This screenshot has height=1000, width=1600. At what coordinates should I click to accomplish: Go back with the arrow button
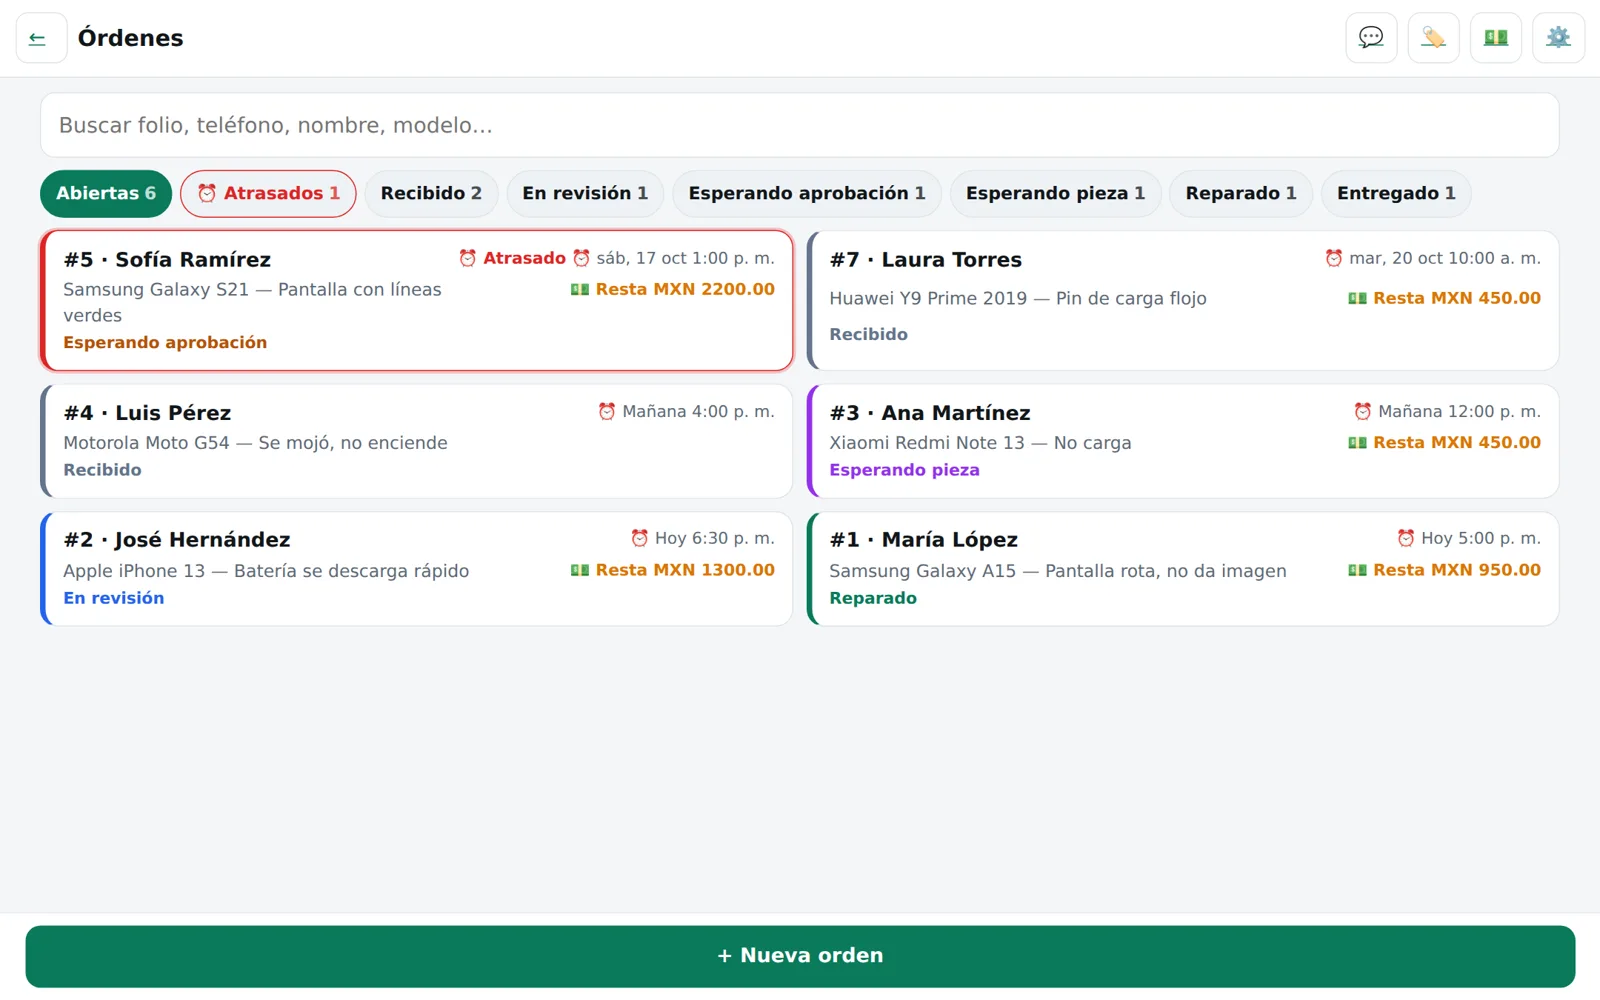pyautogui.click(x=41, y=38)
